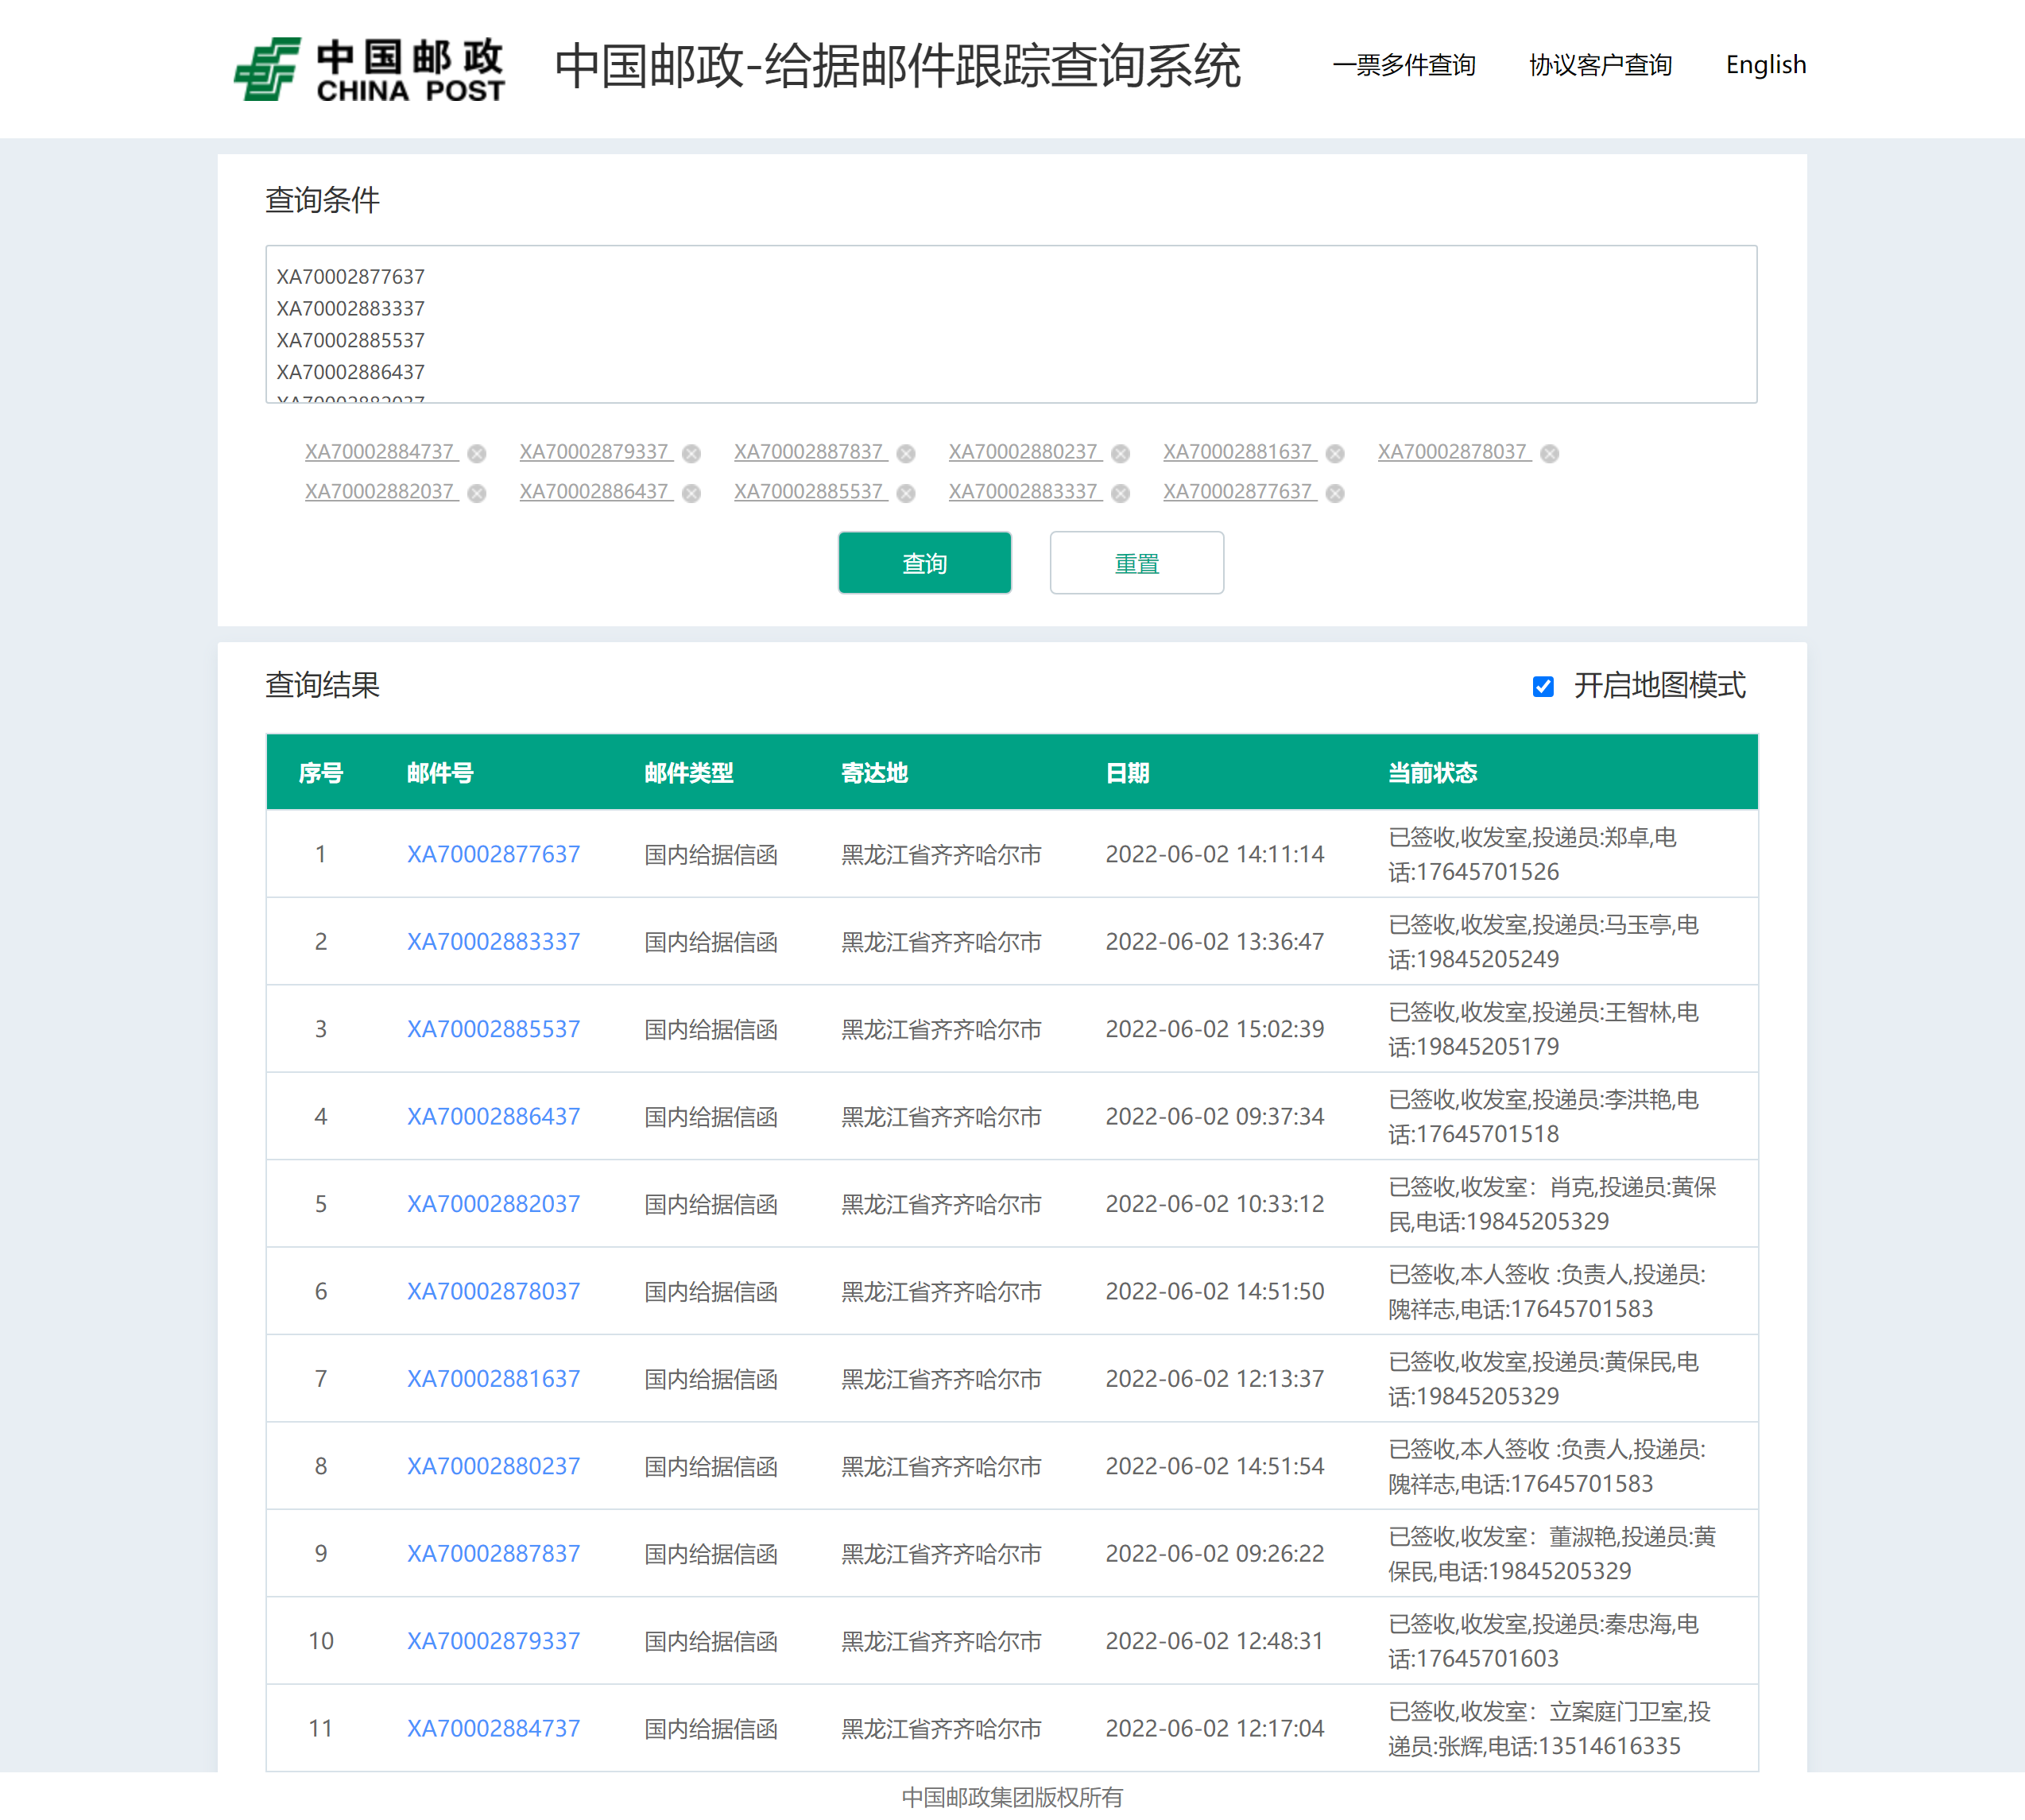Image resolution: width=2025 pixels, height=1820 pixels.
Task: Open result link XA70002880237 in row 8
Action: tap(493, 1467)
